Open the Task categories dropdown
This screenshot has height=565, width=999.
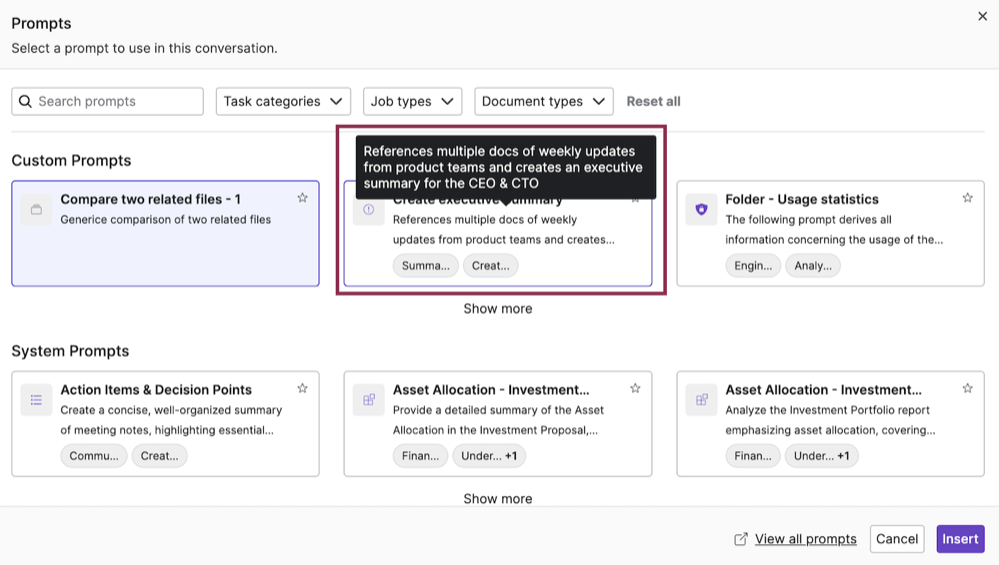[283, 101]
